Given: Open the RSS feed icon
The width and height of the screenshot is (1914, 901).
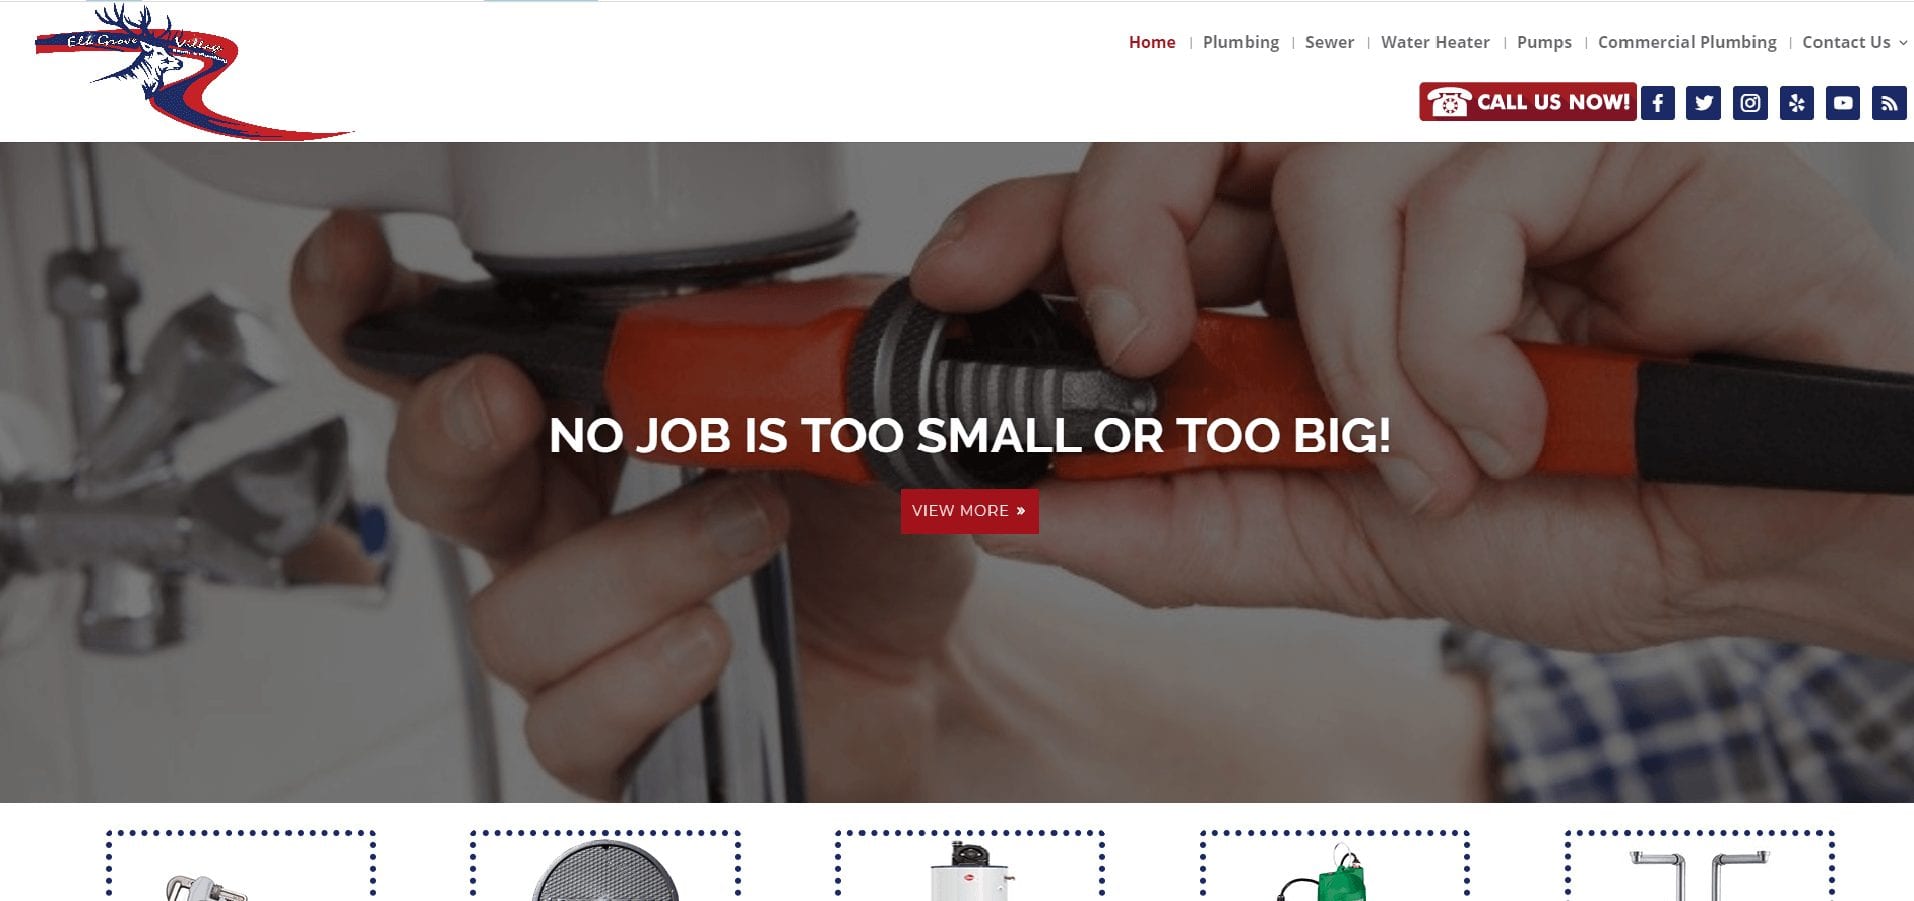Looking at the screenshot, I should point(1889,102).
